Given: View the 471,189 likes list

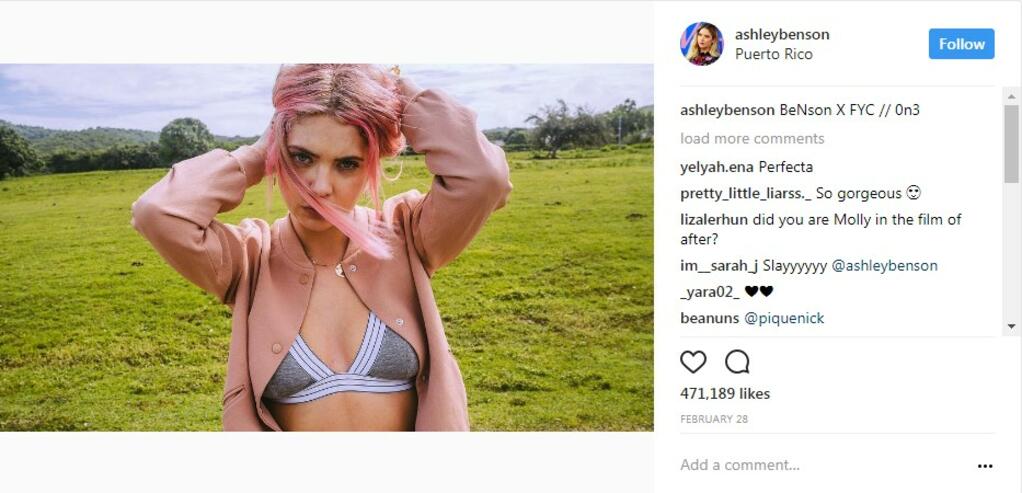Looking at the screenshot, I should (x=725, y=394).
